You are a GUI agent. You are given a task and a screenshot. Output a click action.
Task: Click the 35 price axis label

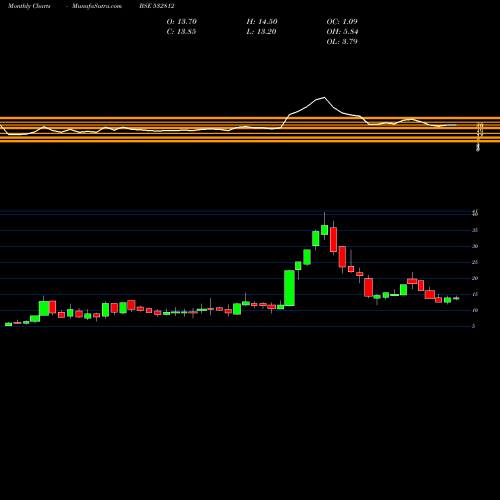point(475,230)
